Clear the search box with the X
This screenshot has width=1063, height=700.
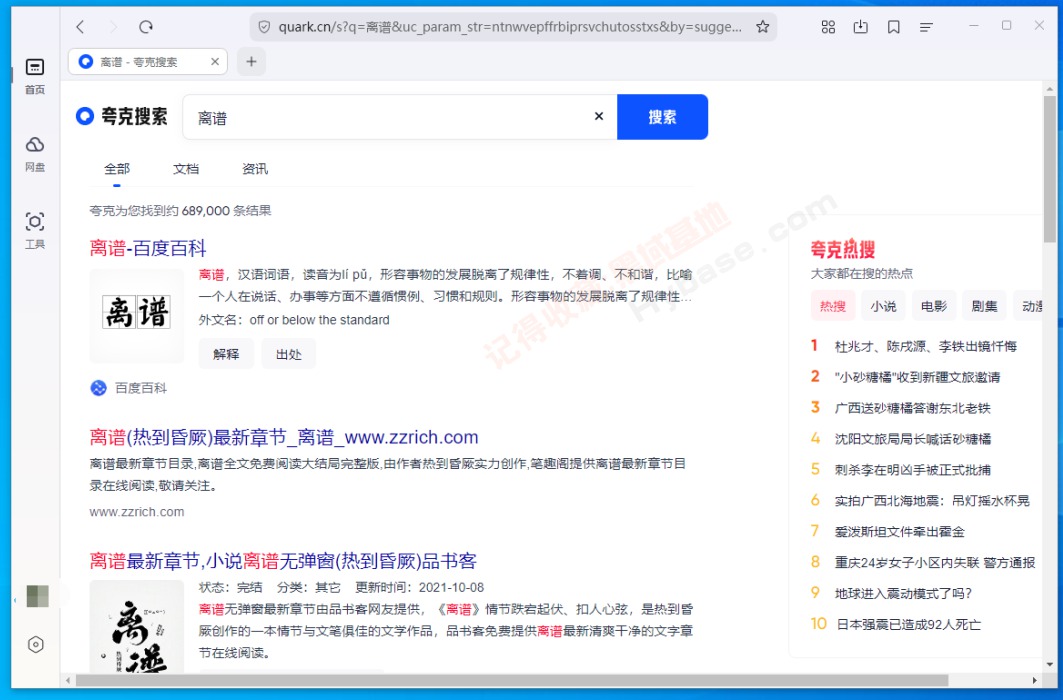599,117
